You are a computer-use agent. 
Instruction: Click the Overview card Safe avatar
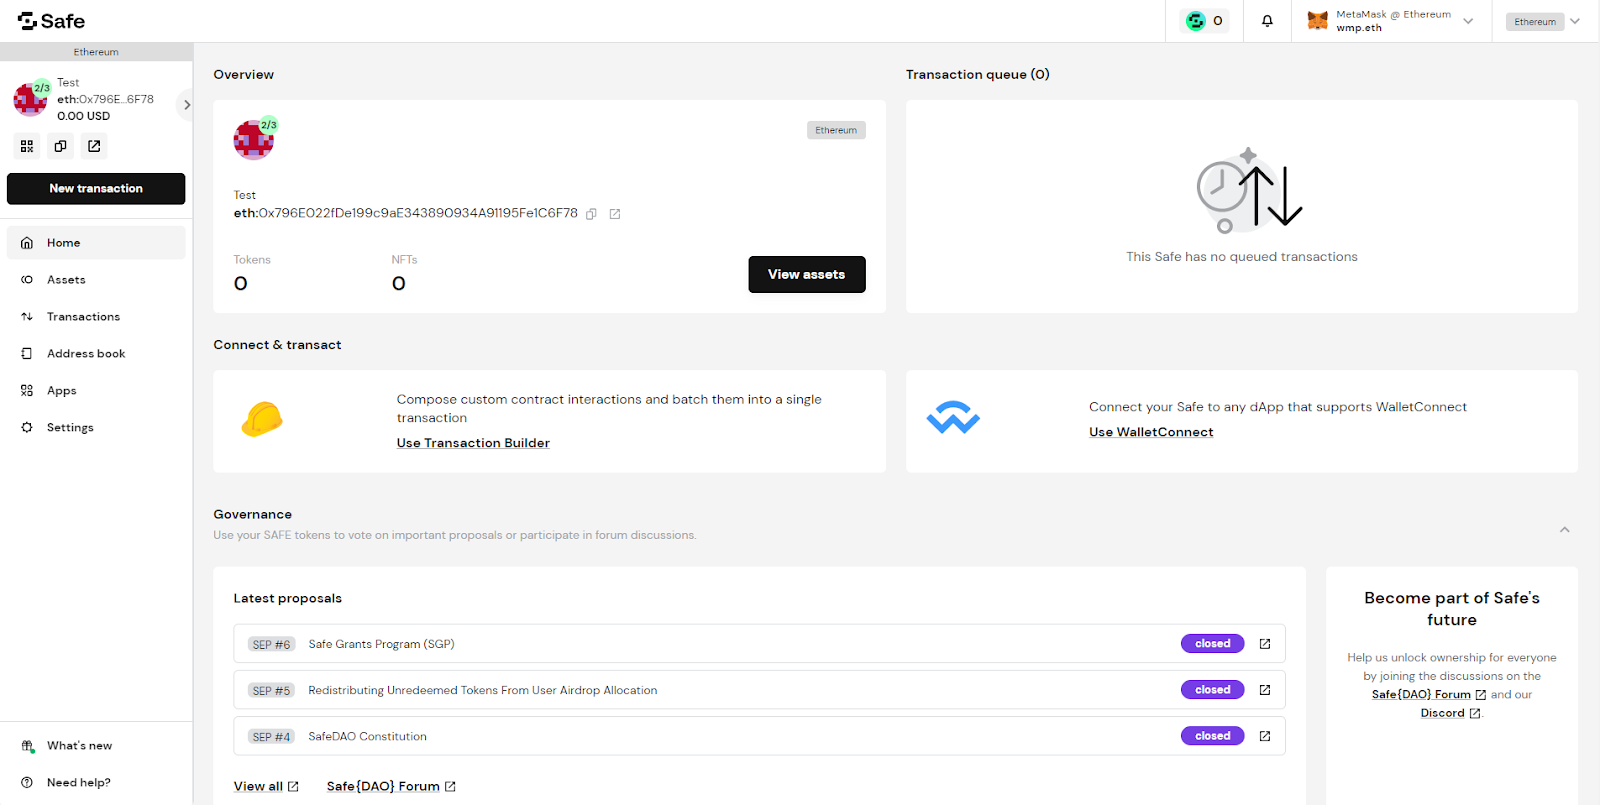click(x=254, y=140)
